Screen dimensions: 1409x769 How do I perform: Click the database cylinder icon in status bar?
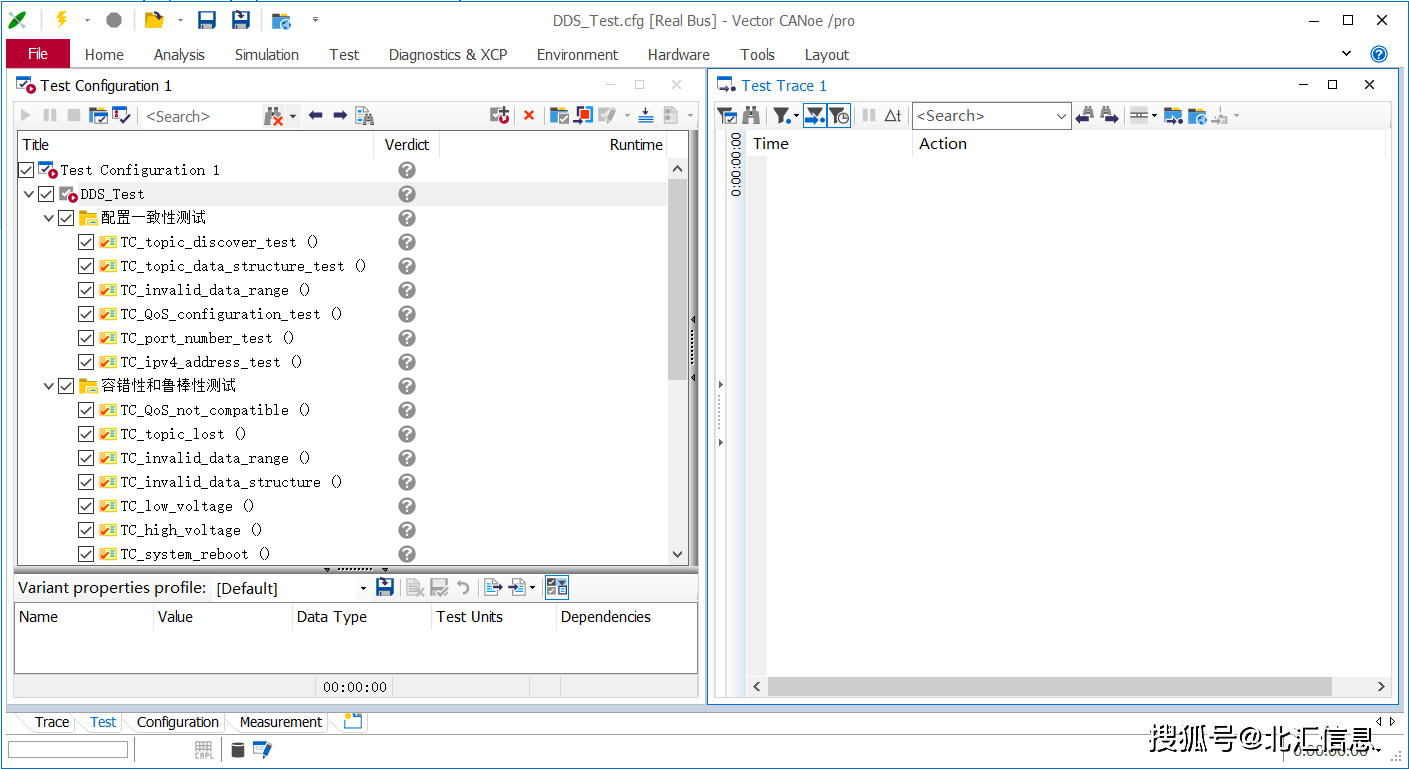pos(238,750)
